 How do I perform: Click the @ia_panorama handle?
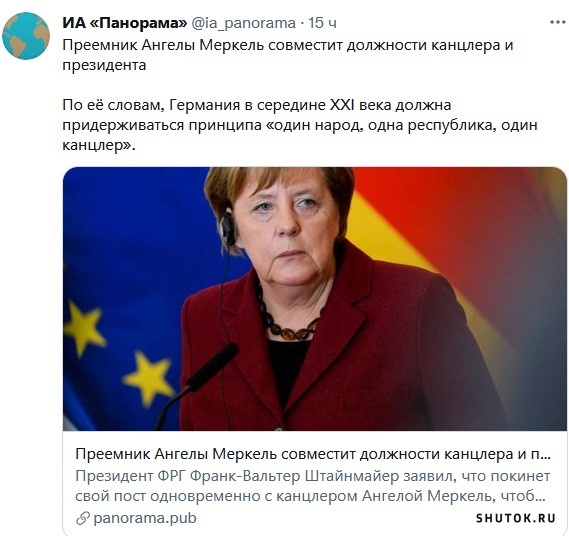(x=243, y=23)
